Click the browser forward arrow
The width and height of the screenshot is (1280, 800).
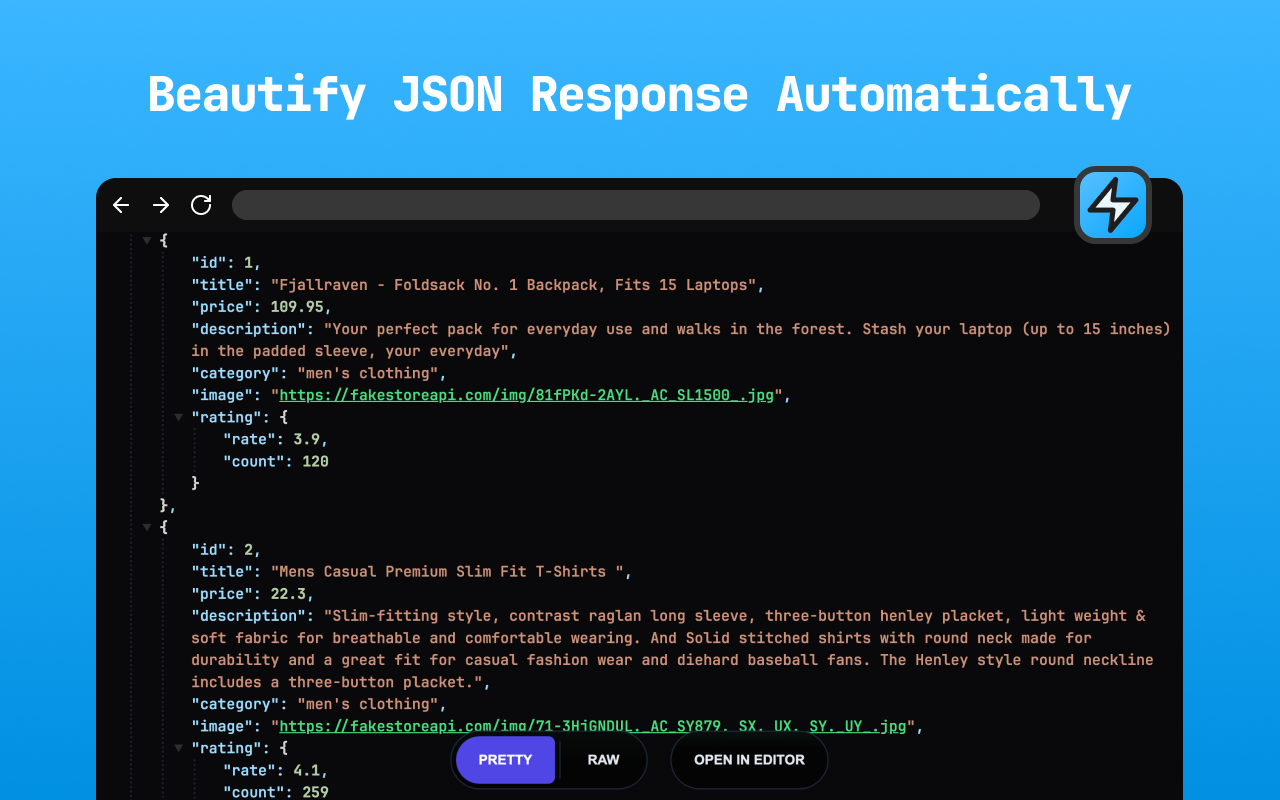point(160,205)
